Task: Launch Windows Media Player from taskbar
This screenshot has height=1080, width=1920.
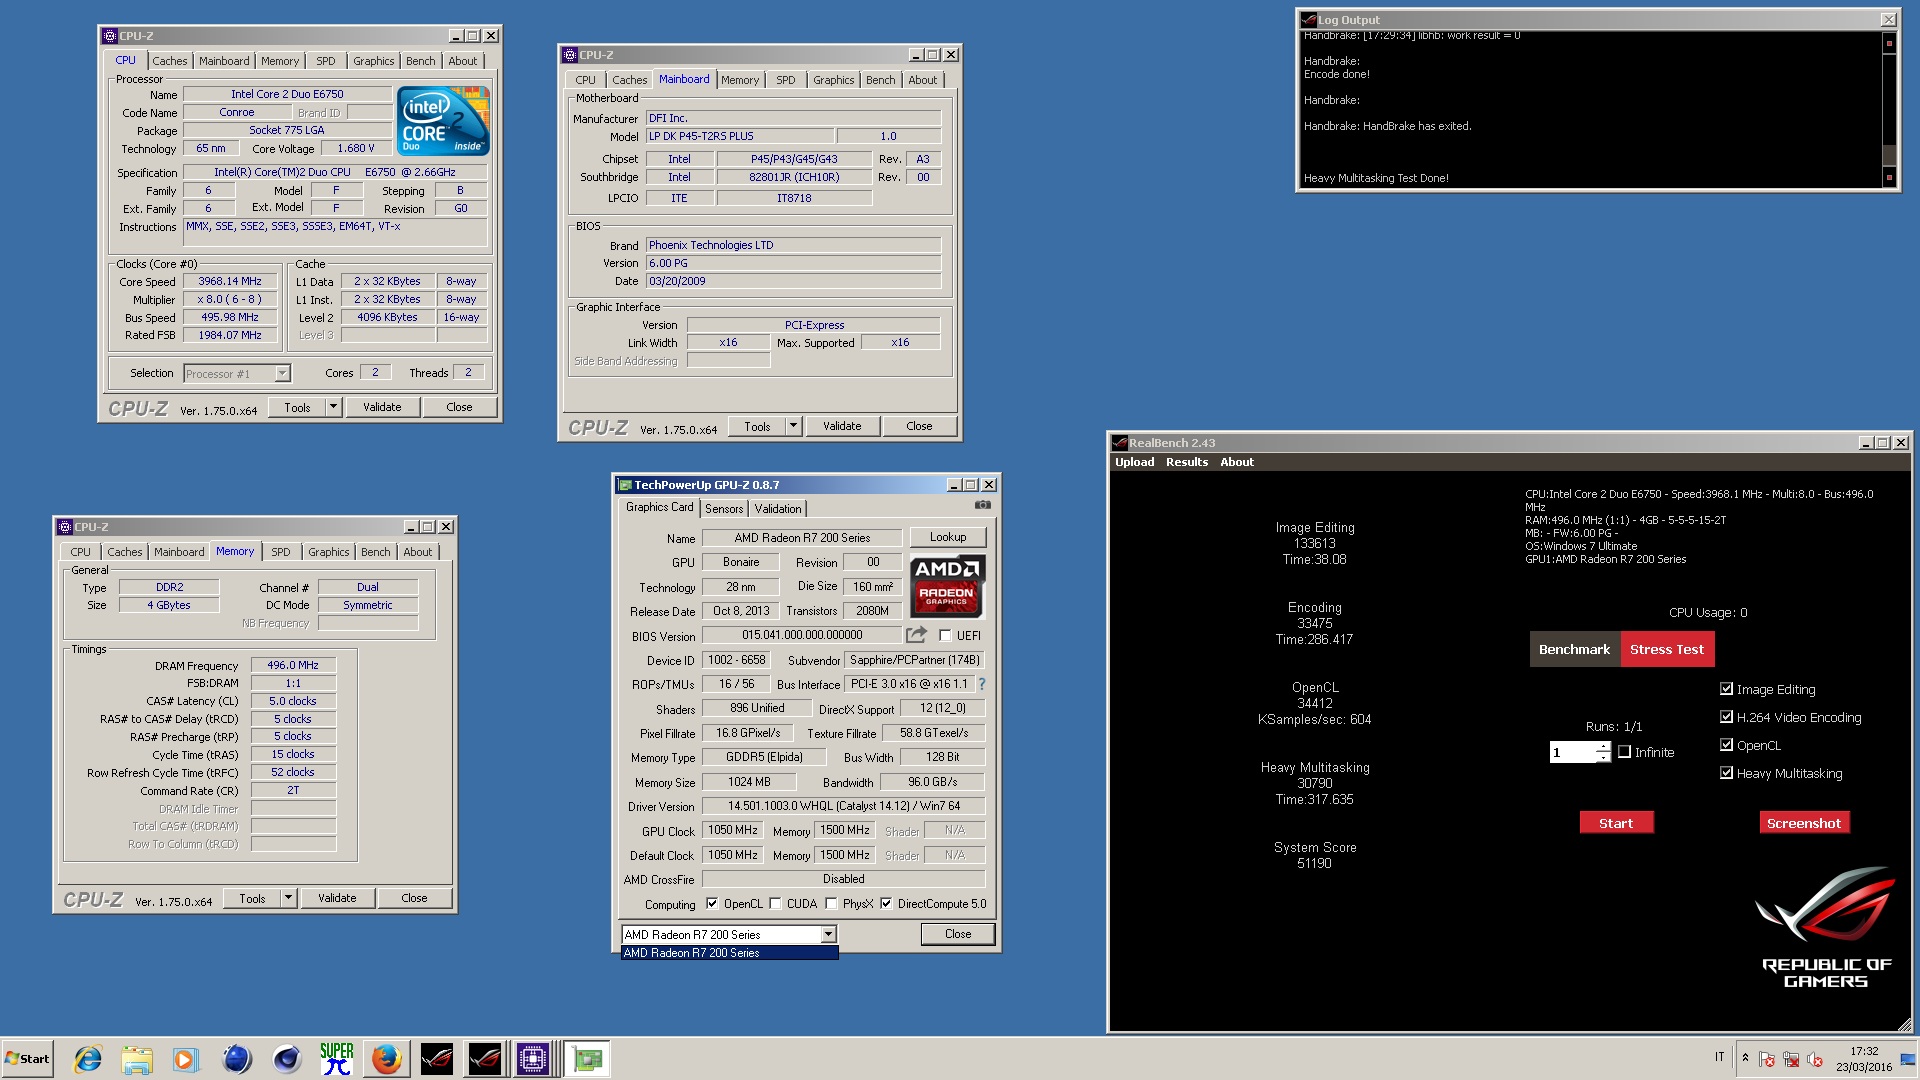Action: click(x=186, y=1059)
